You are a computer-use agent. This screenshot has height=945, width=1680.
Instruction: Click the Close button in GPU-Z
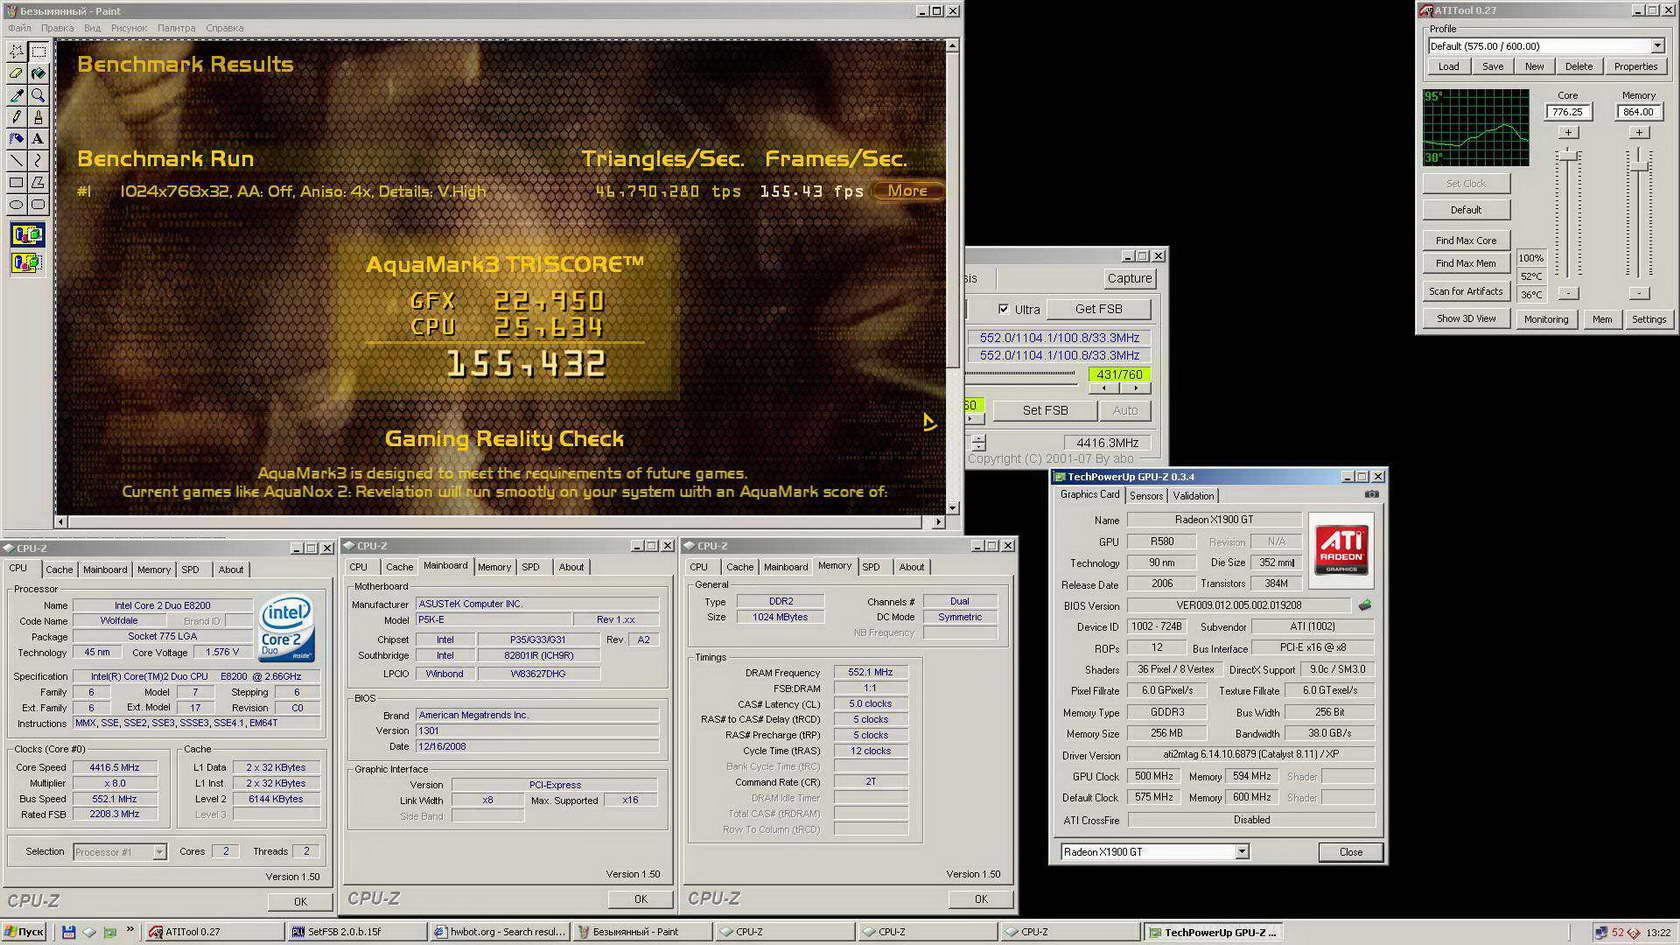tap(1351, 852)
